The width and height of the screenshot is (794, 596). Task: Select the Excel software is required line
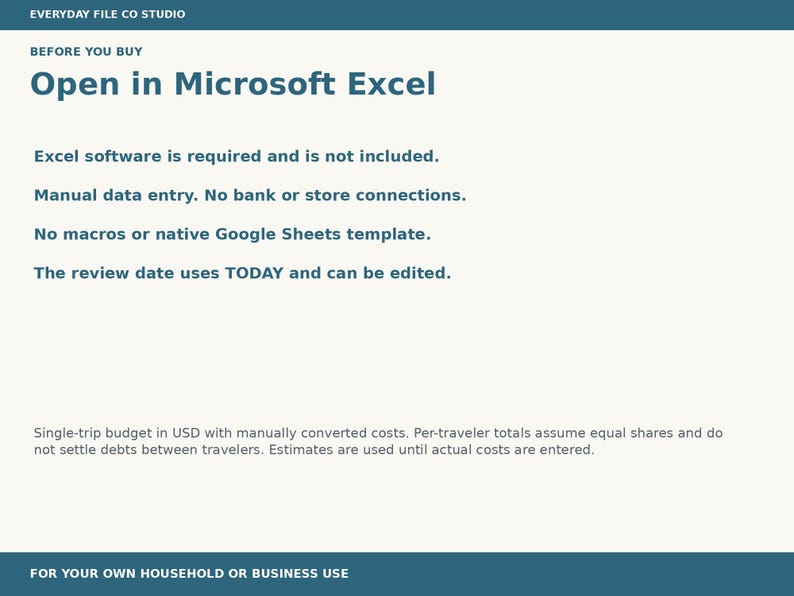[236, 156]
